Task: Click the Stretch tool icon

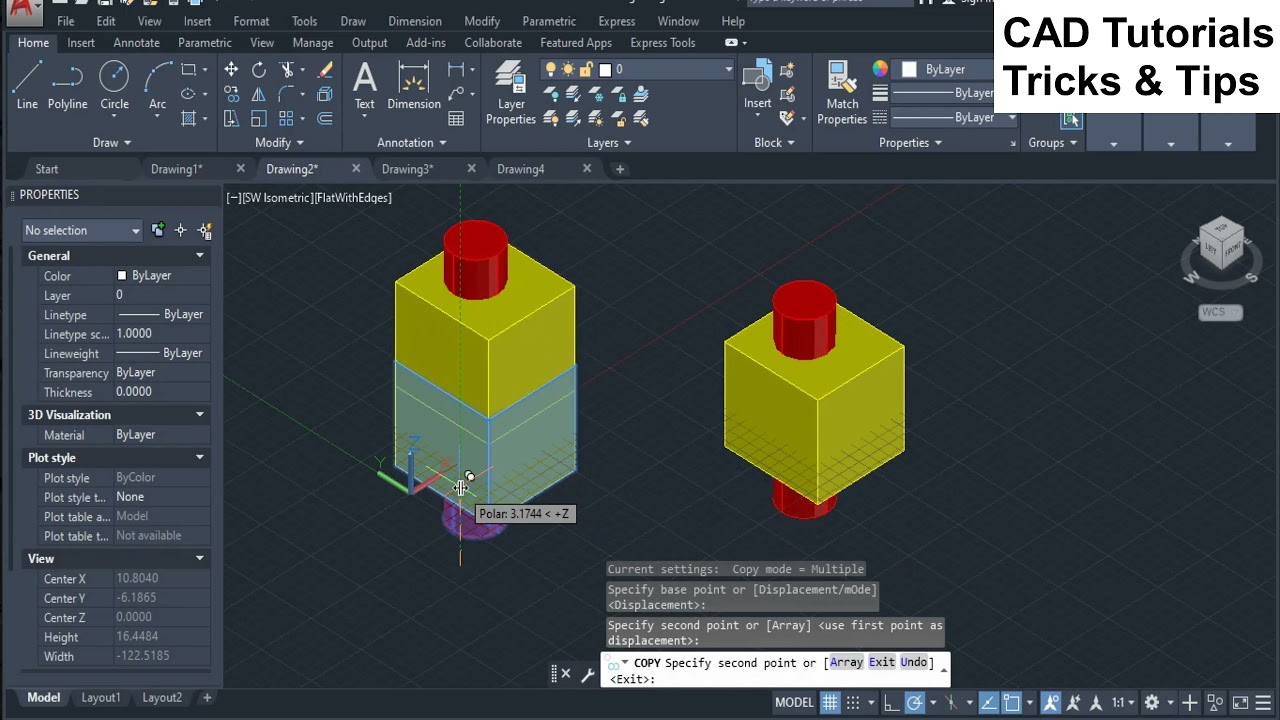Action: pyautogui.click(x=231, y=118)
